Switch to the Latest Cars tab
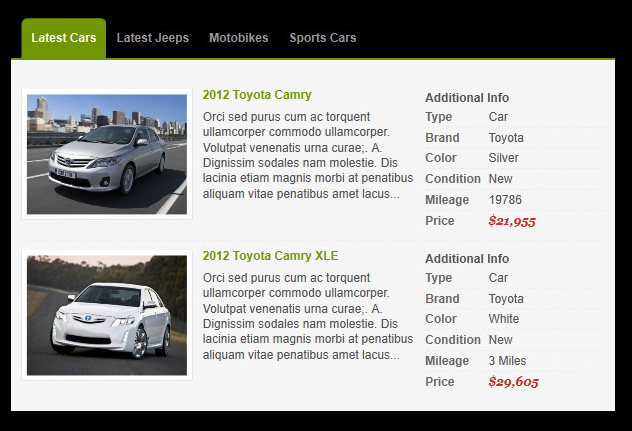This screenshot has width=632, height=431. pos(64,38)
